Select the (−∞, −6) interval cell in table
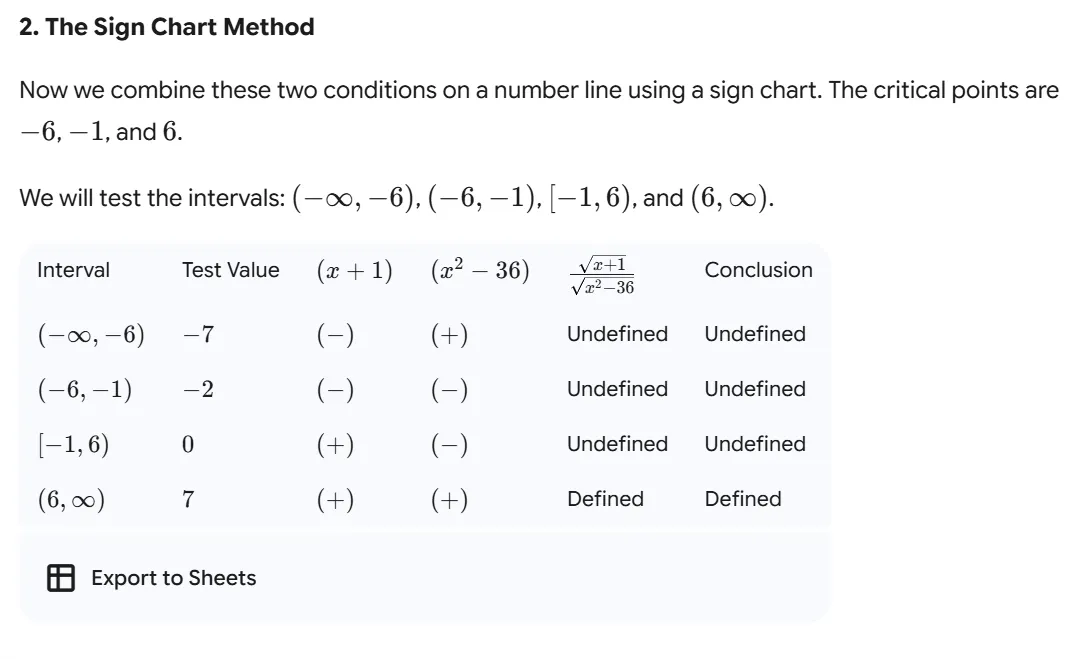The height and width of the screenshot is (659, 1073). pyautogui.click(x=91, y=335)
